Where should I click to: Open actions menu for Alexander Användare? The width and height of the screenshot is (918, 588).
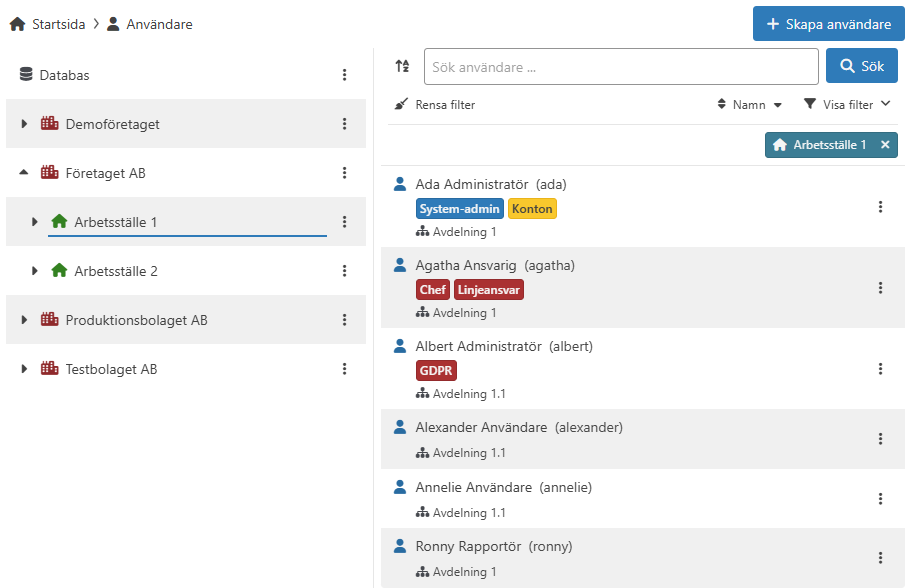point(880,439)
